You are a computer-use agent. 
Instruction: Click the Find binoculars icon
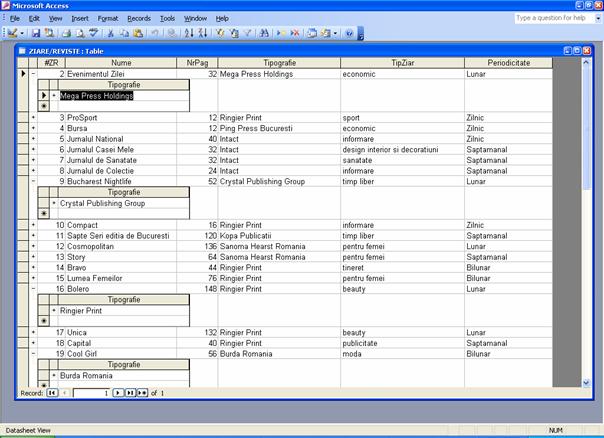click(263, 33)
